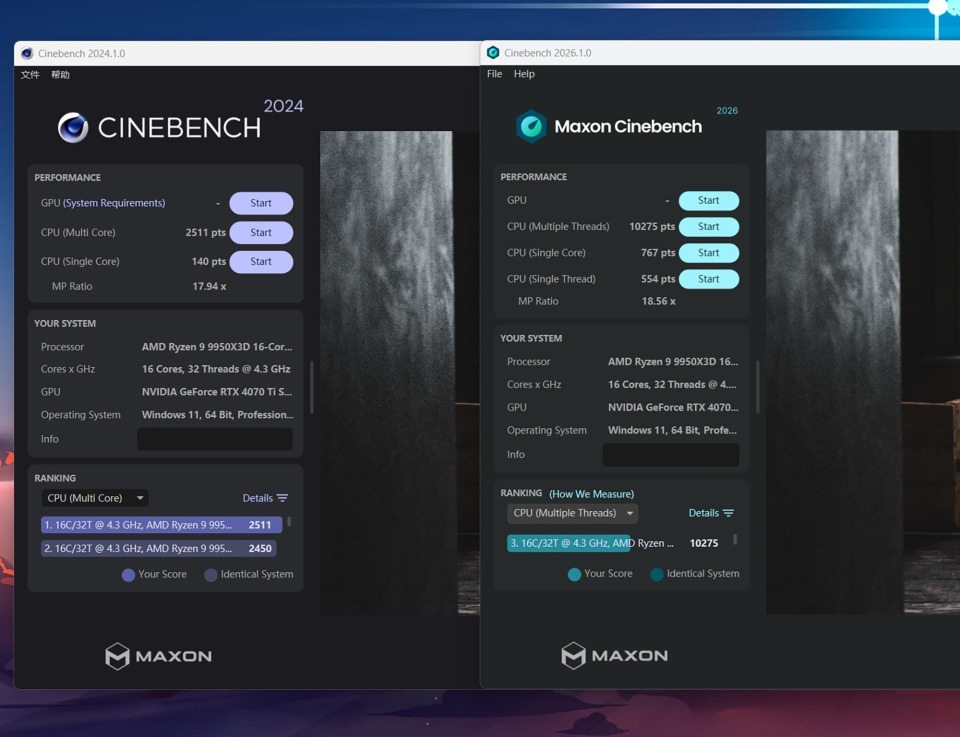Start CPU (Single Thread) test in Cinebench 2026

tap(708, 279)
